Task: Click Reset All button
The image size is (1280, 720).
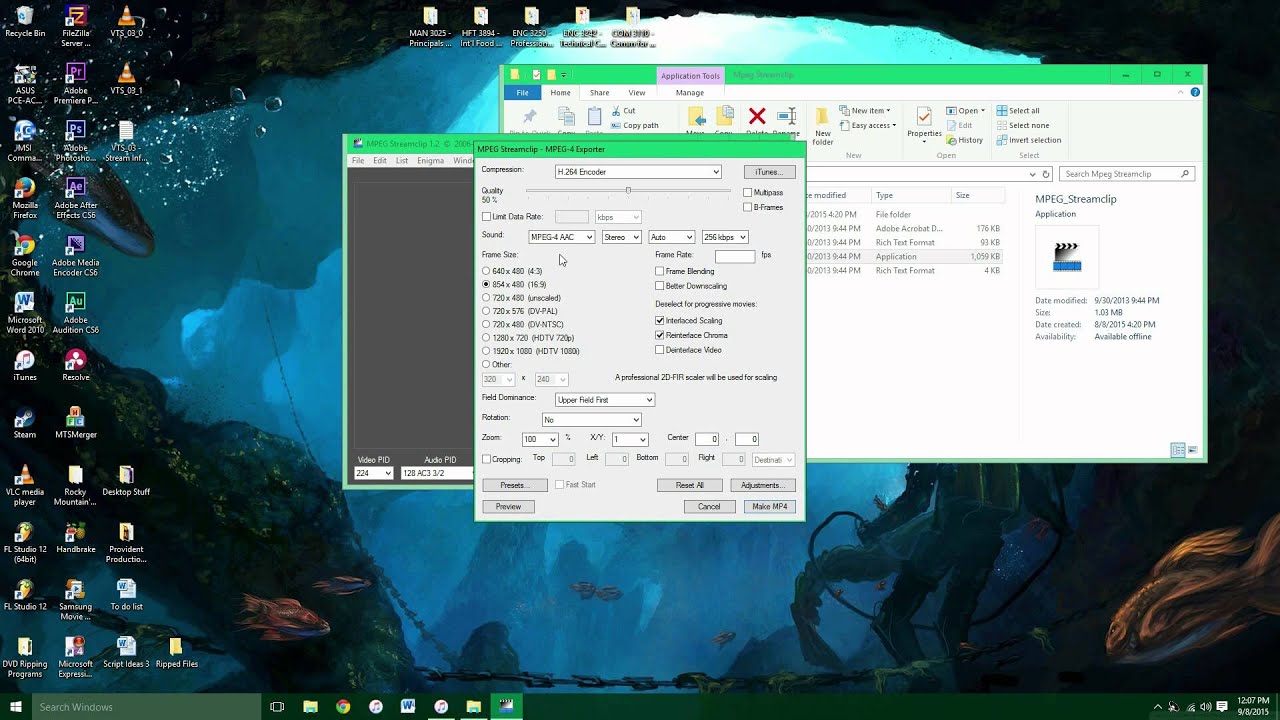Action: point(690,485)
